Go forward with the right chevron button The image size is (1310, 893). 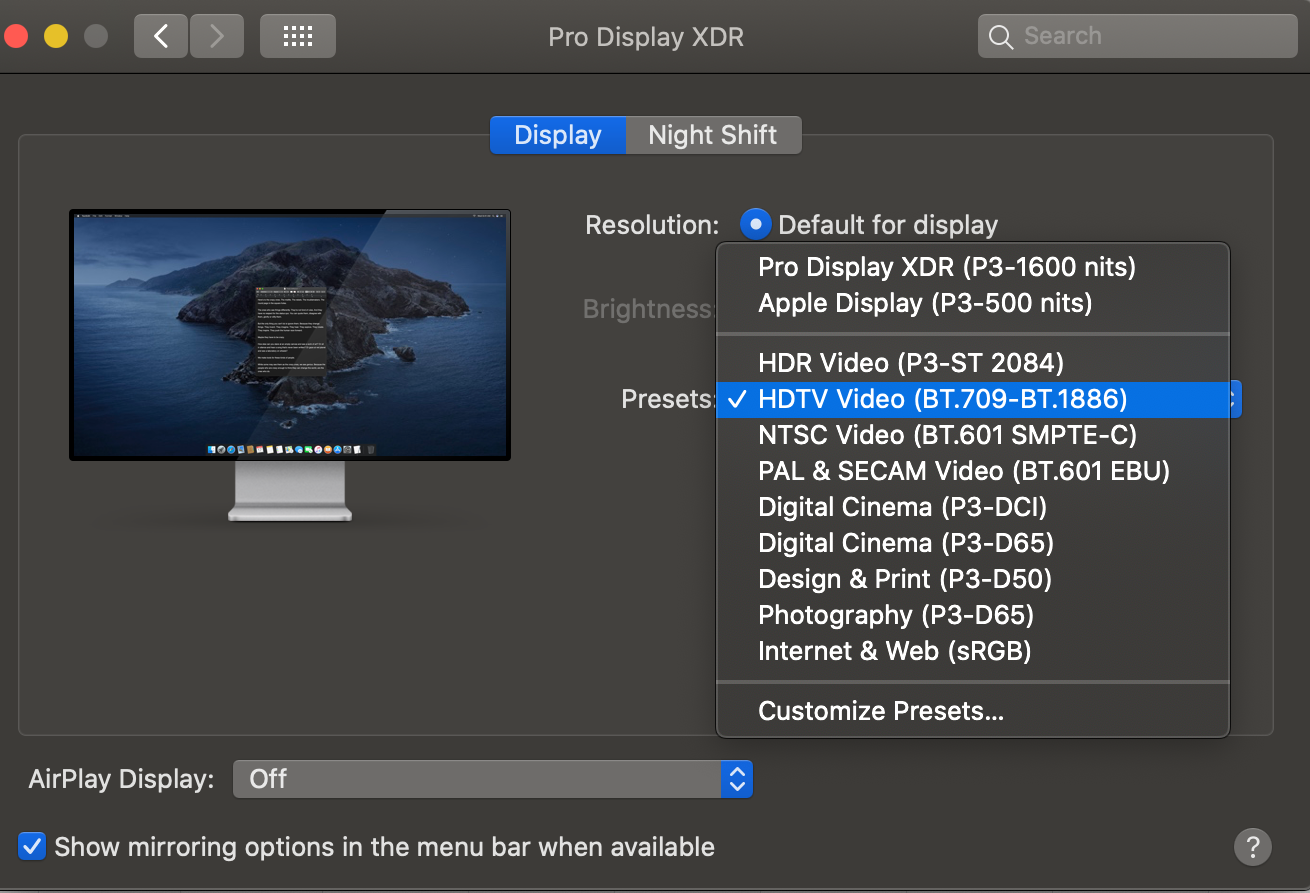217,37
